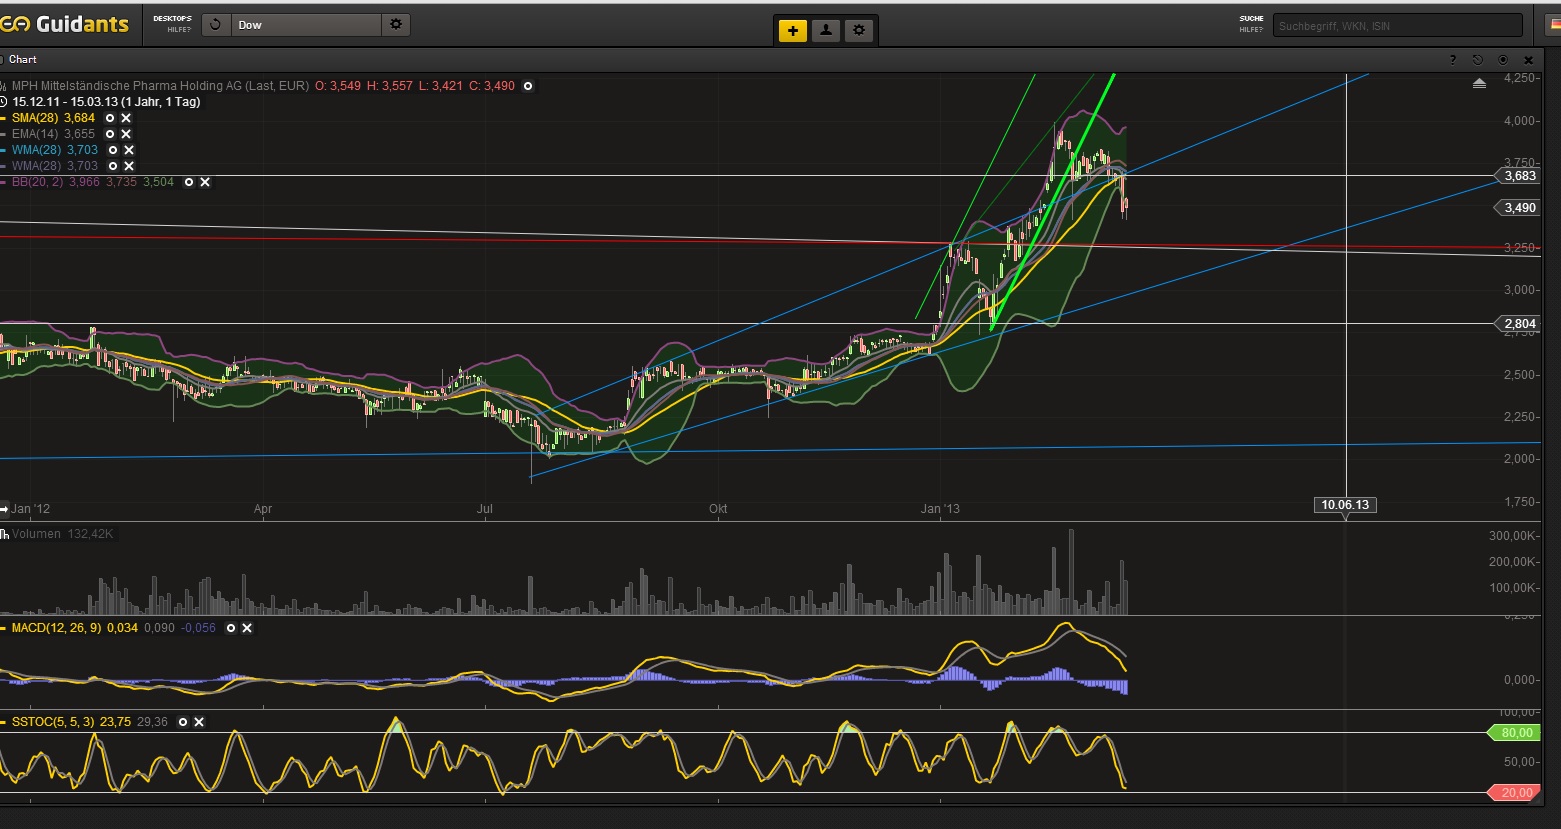Viewport: 1561px width, 829px height.
Task: Remove the blue WMA(28) indicator
Action: [129, 150]
